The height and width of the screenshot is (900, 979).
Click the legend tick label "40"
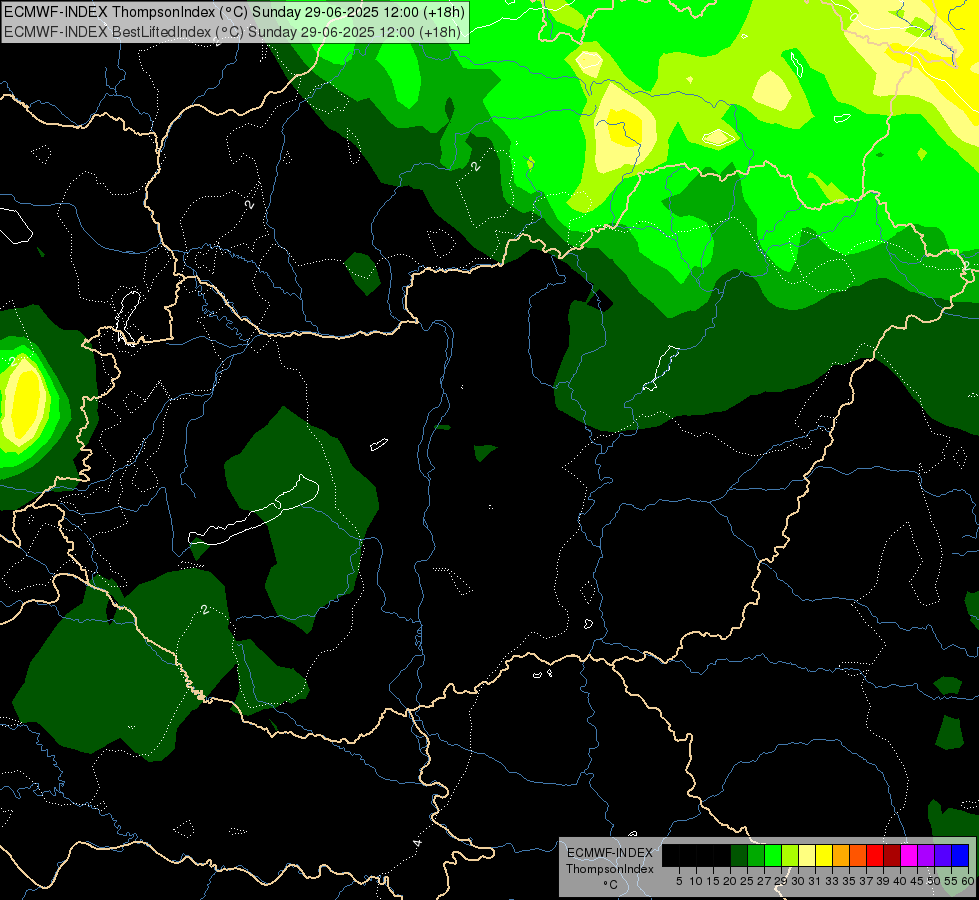point(900,881)
